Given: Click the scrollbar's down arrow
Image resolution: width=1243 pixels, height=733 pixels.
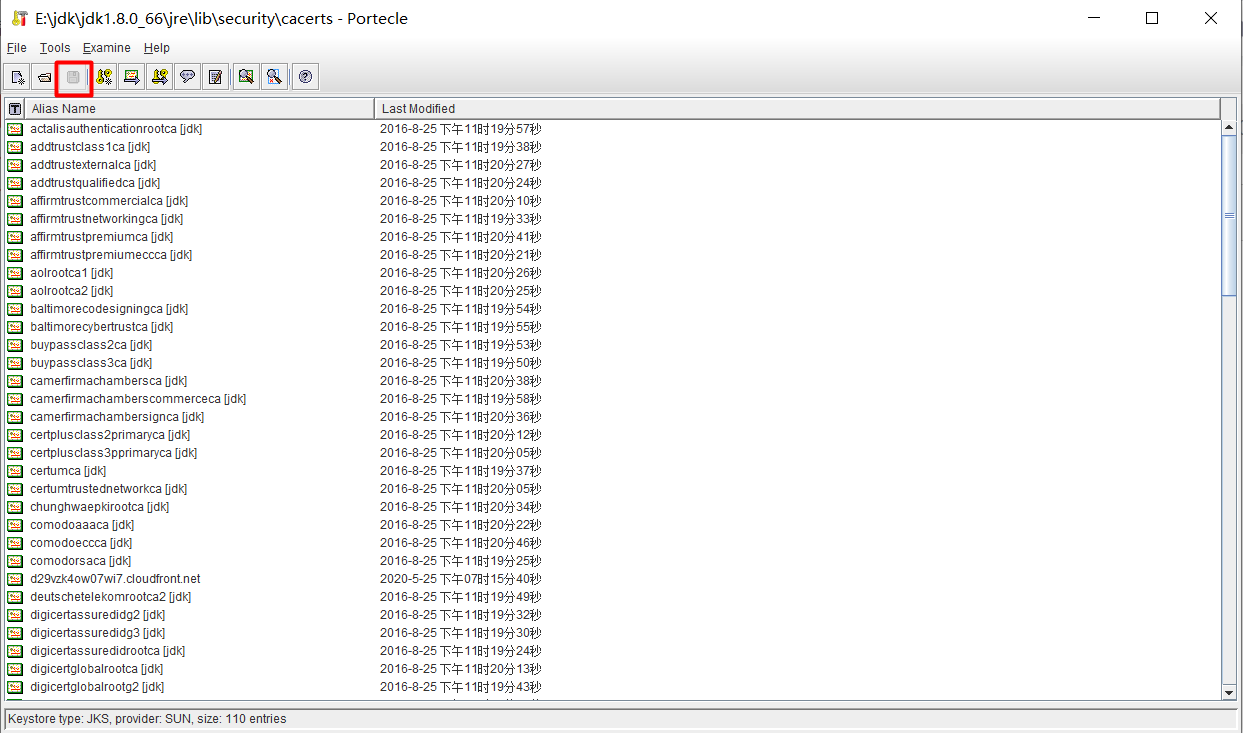Looking at the screenshot, I should [1230, 693].
